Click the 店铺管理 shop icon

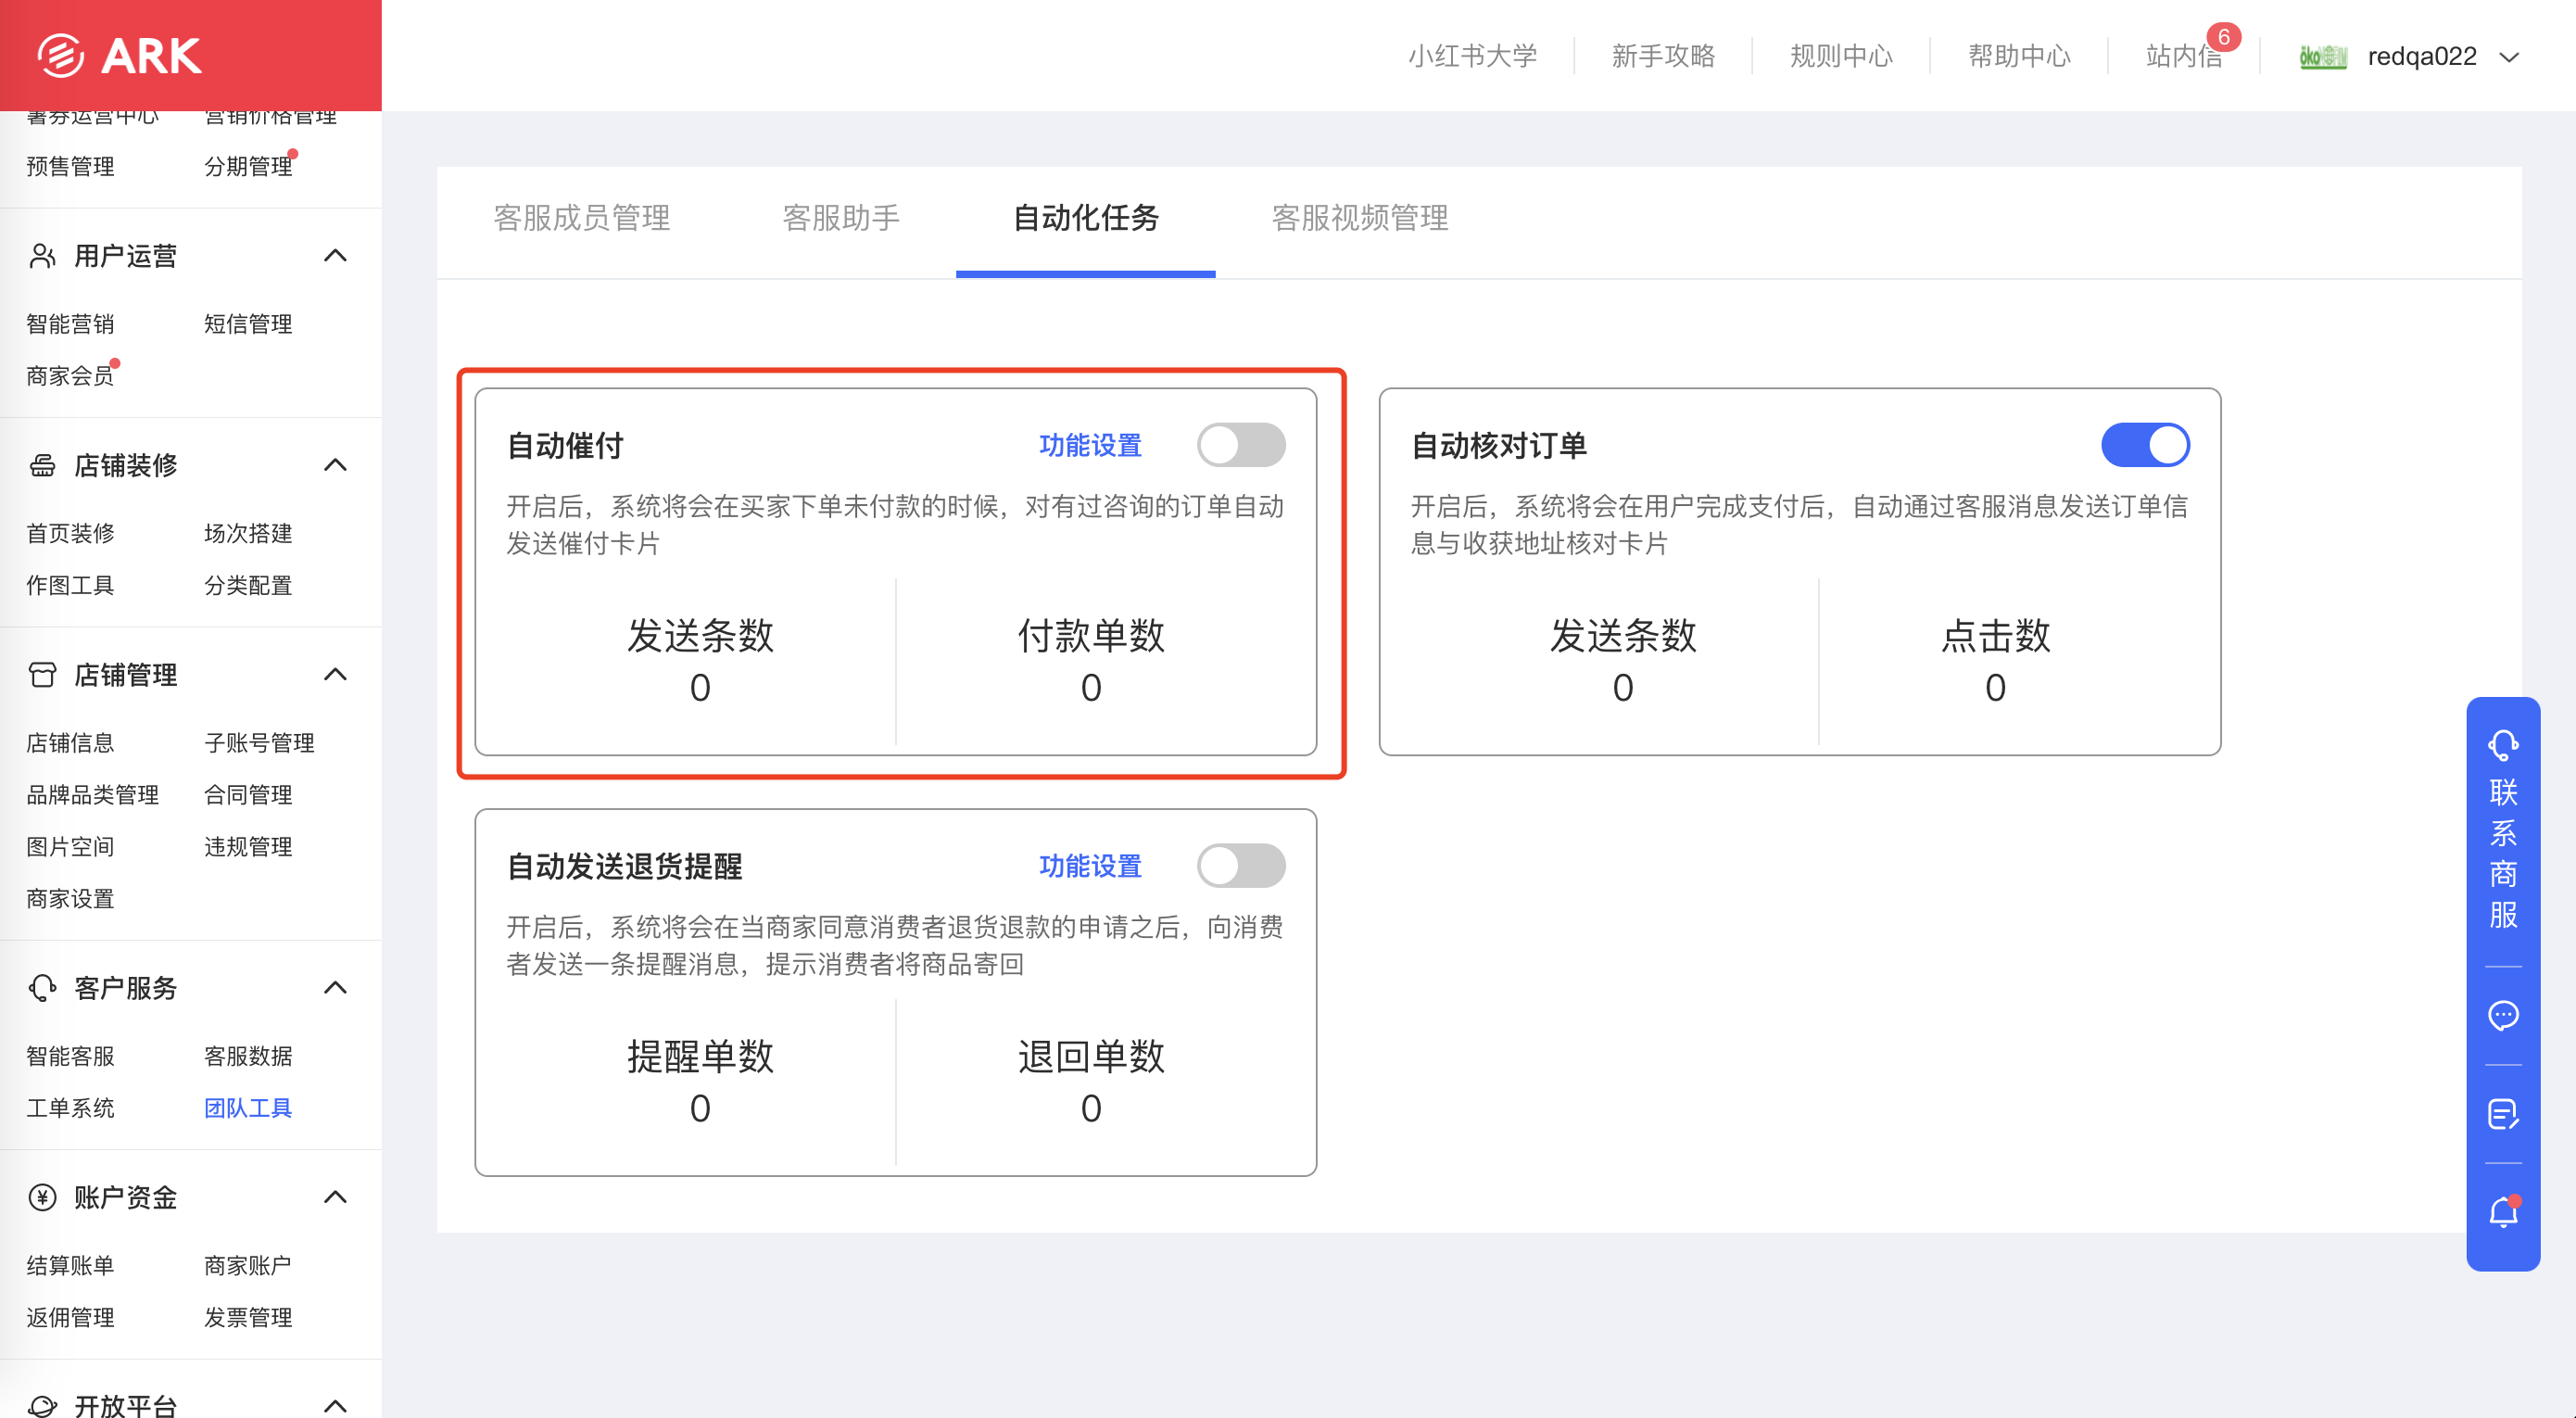[x=42, y=675]
